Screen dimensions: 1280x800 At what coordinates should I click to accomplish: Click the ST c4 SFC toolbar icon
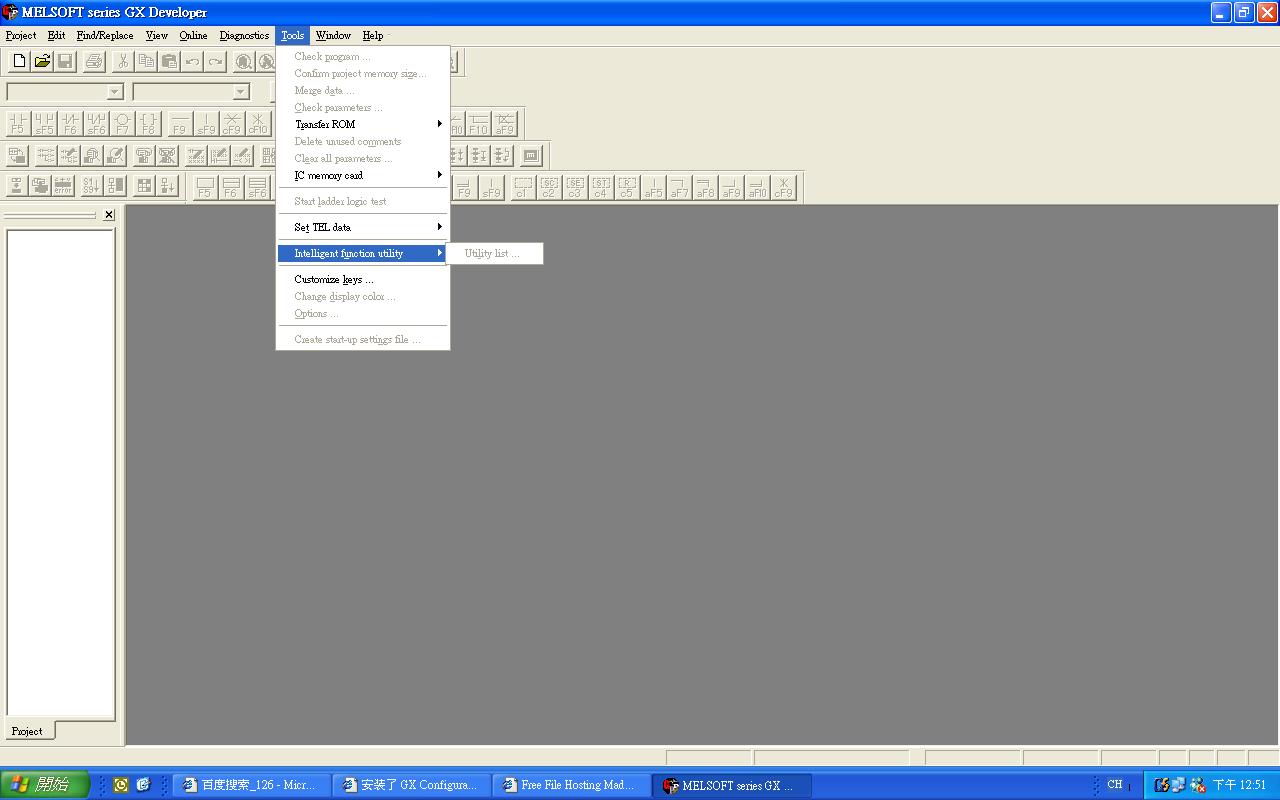[601, 188]
